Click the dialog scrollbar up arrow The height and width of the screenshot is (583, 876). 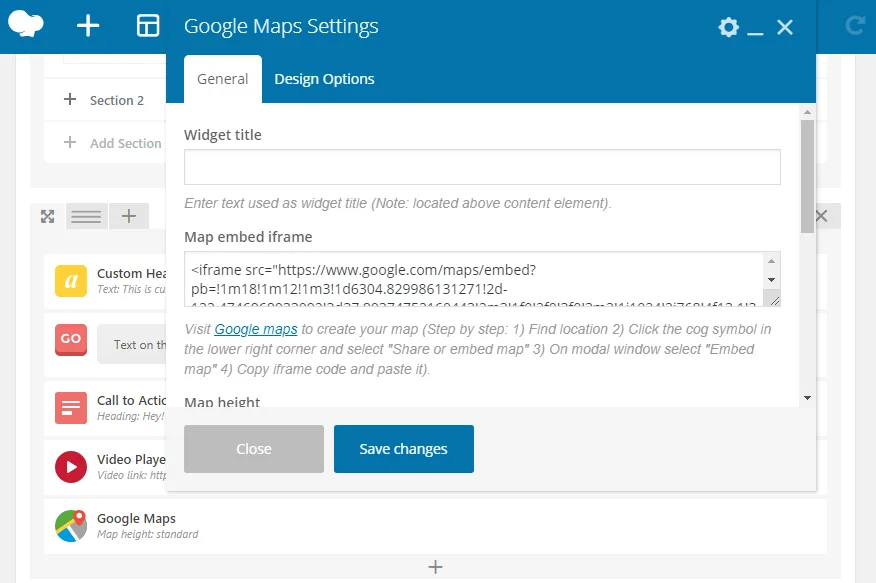[x=807, y=112]
